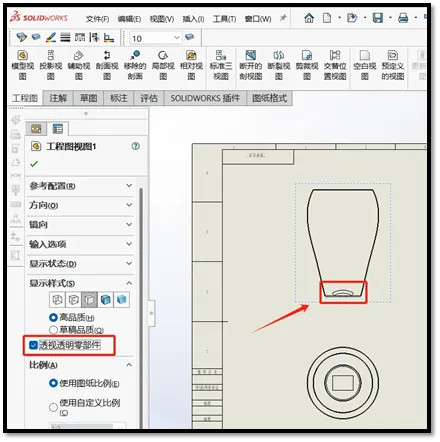Select shaded display style icon

coord(121,300)
